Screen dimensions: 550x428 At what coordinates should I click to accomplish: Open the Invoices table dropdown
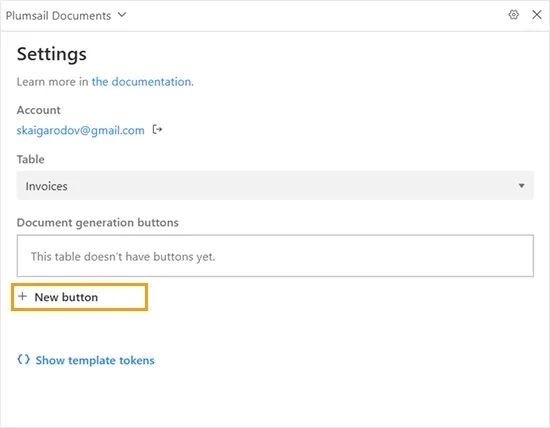(275, 185)
